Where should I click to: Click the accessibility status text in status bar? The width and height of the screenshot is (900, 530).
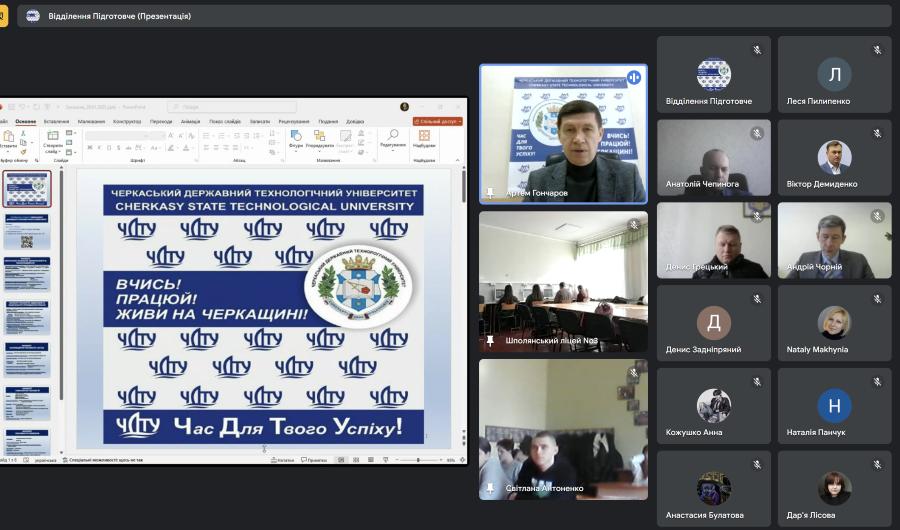point(103,460)
